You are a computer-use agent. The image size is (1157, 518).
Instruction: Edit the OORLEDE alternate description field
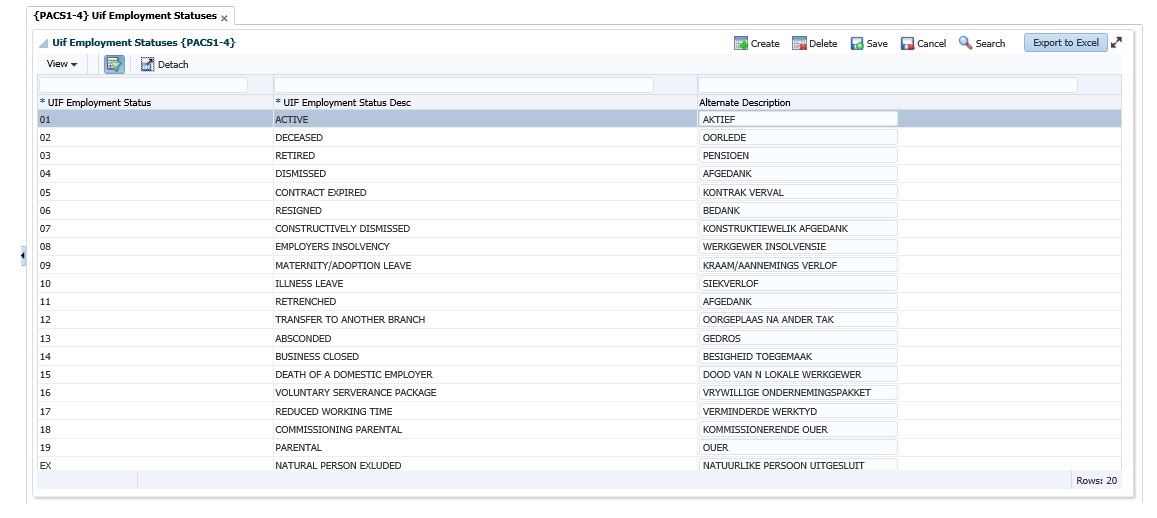[x=798, y=137]
